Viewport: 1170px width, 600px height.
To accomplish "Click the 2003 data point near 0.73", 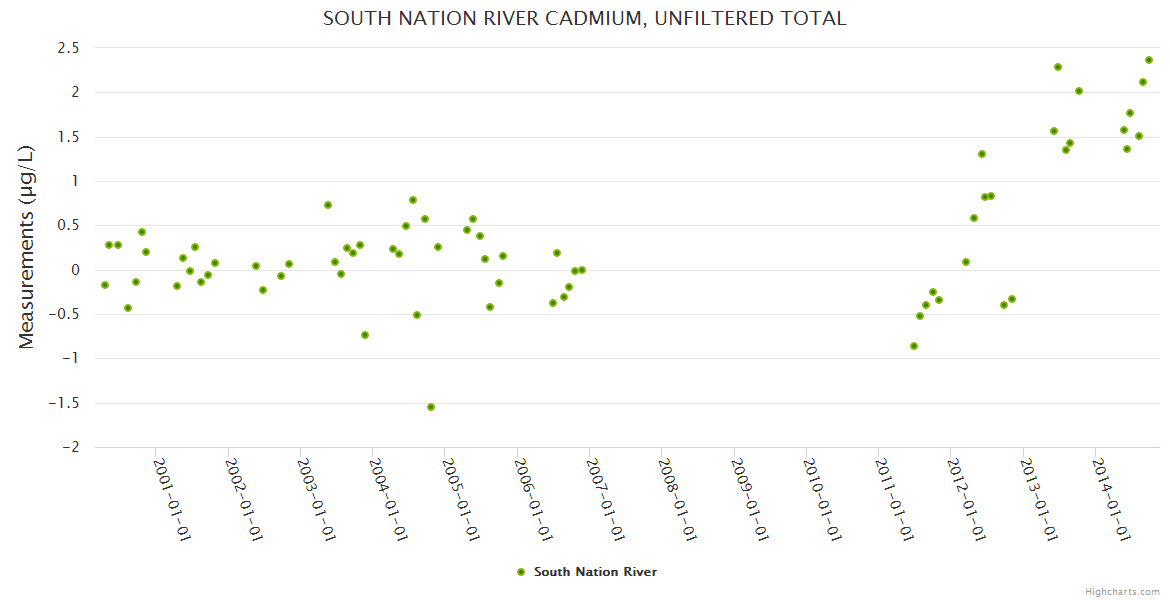I will (x=328, y=205).
